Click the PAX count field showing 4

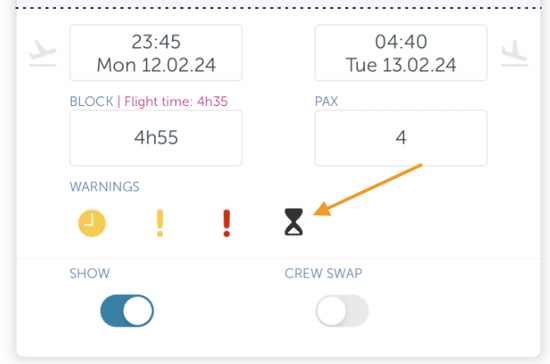tap(401, 138)
